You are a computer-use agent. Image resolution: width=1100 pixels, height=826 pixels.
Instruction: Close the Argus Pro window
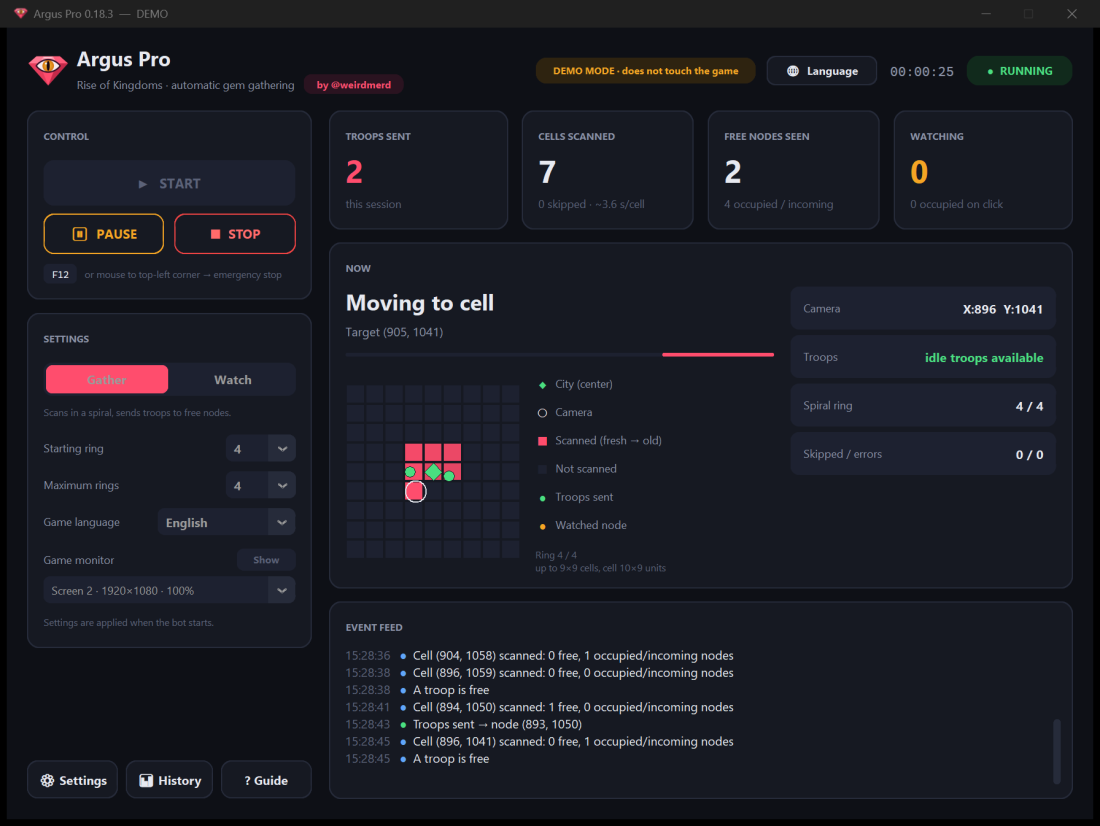[1072, 13]
